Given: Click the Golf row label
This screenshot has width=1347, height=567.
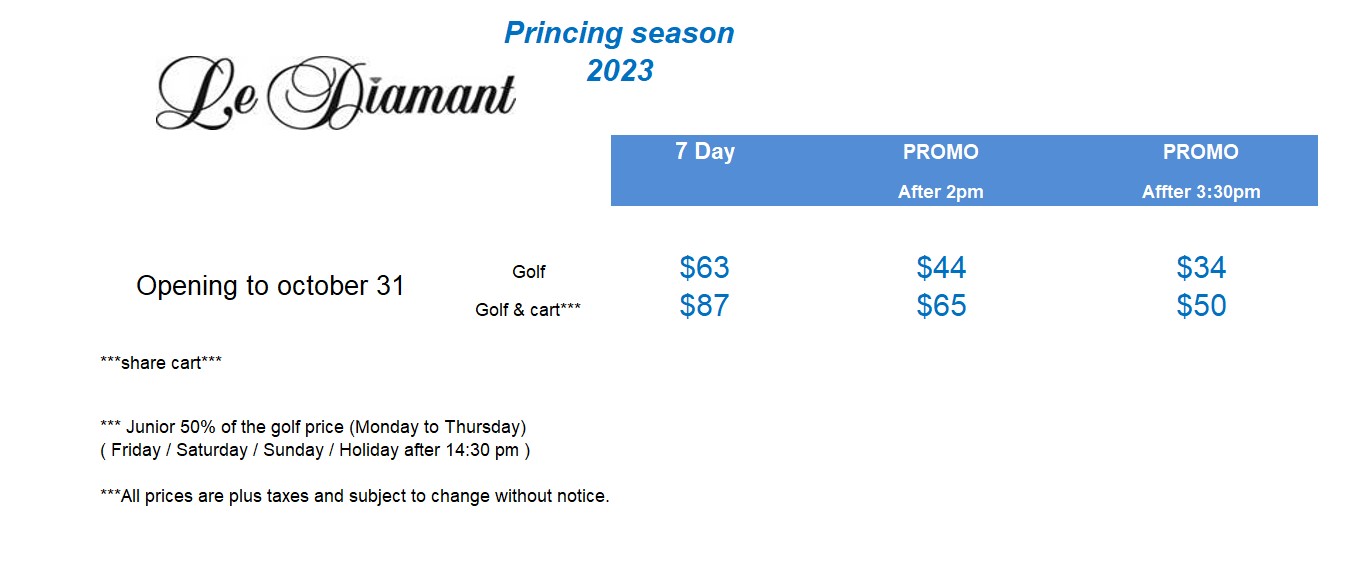Looking at the screenshot, I should (x=529, y=272).
